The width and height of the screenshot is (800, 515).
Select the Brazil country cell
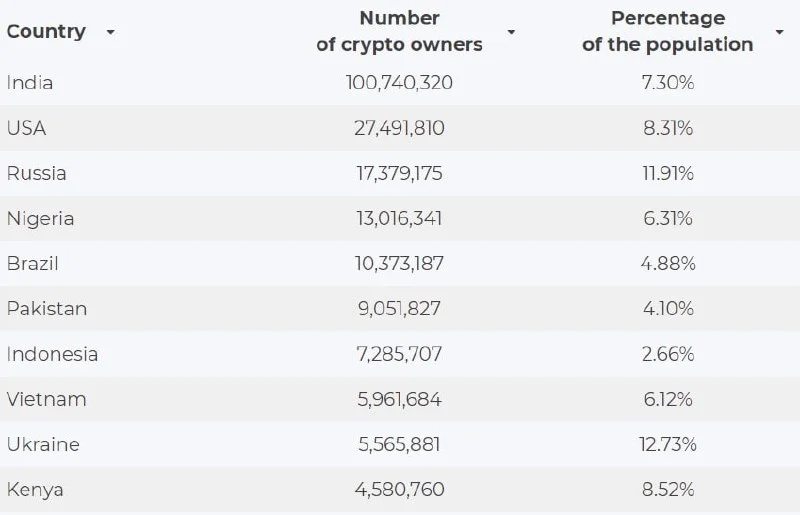[32, 263]
